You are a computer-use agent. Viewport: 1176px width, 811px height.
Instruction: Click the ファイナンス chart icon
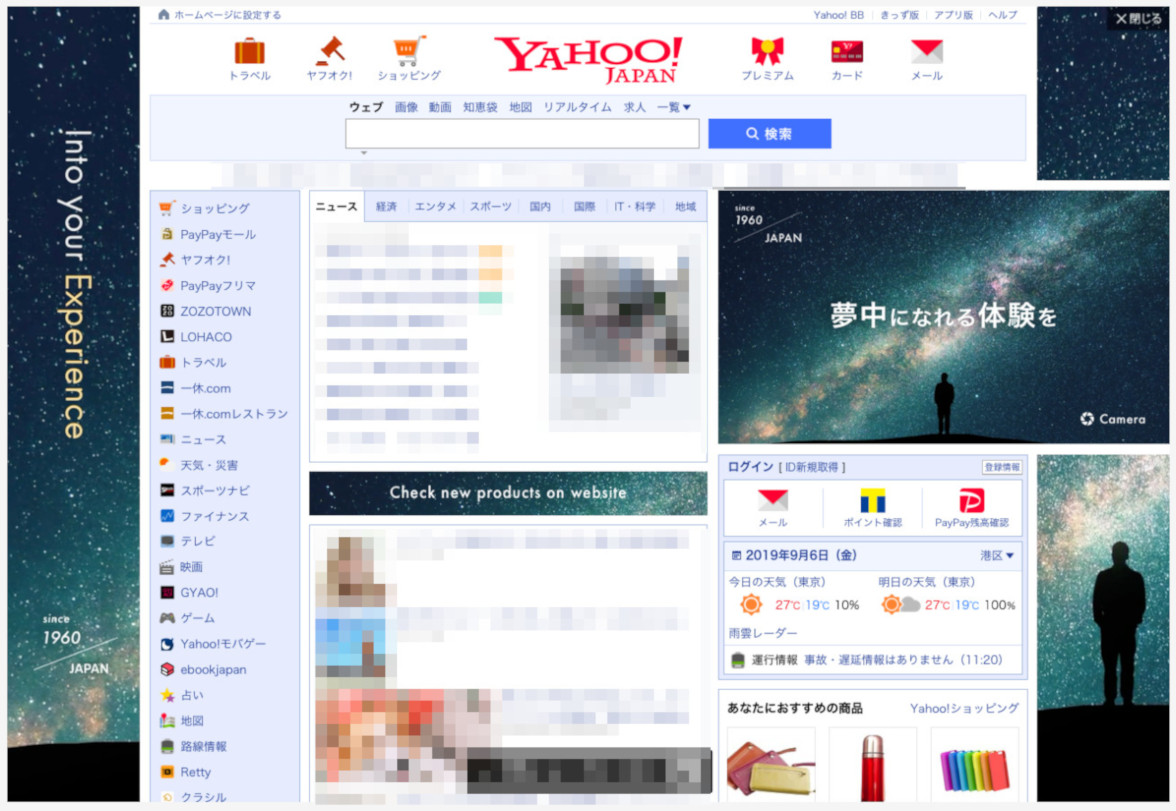click(167, 515)
